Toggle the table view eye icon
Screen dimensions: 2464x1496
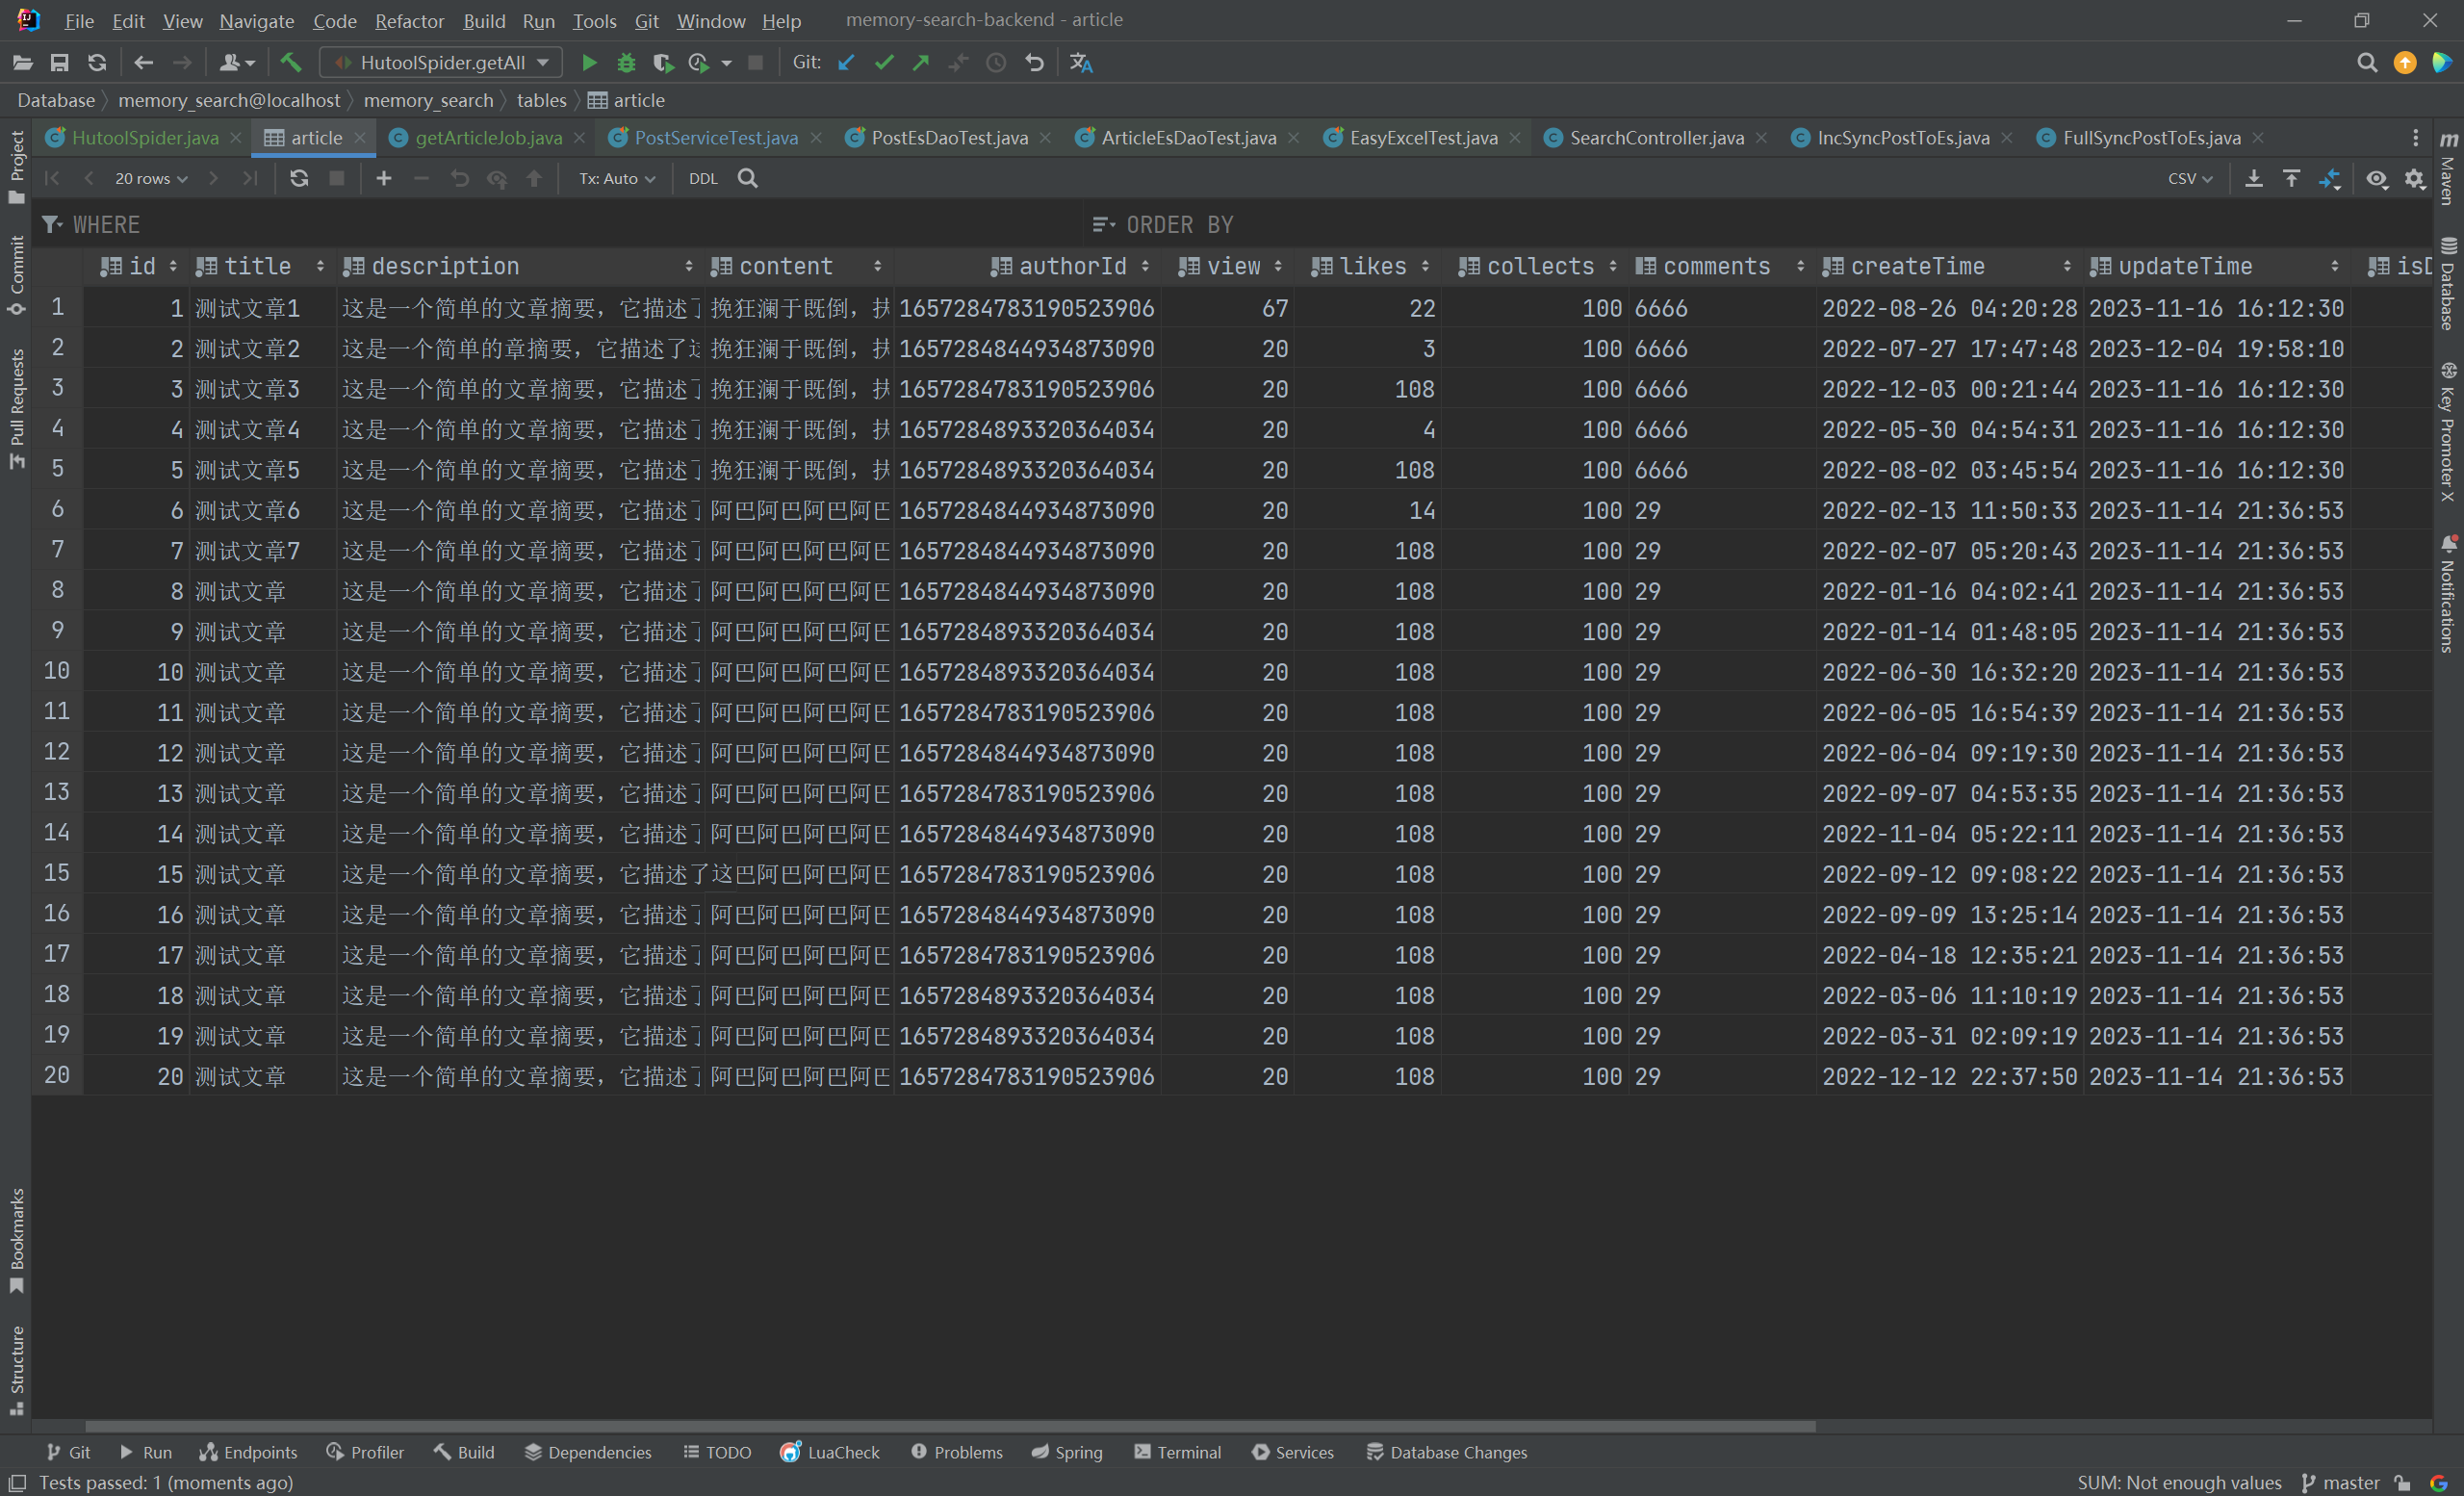click(2377, 178)
